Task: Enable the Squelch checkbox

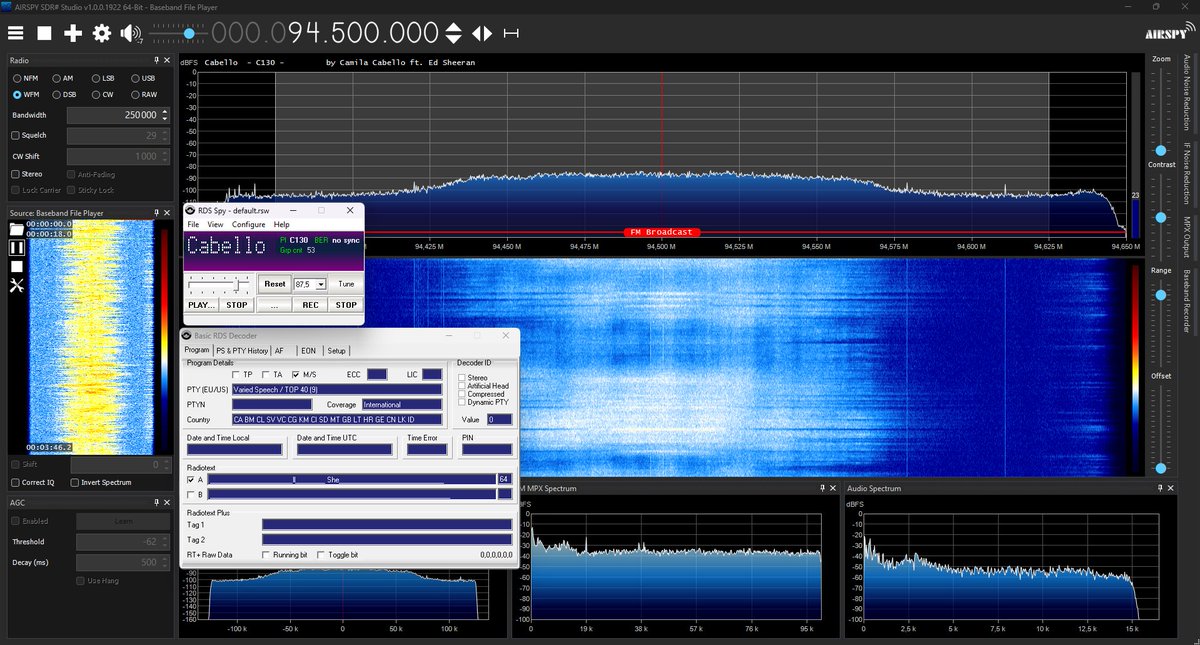Action: [x=15, y=135]
